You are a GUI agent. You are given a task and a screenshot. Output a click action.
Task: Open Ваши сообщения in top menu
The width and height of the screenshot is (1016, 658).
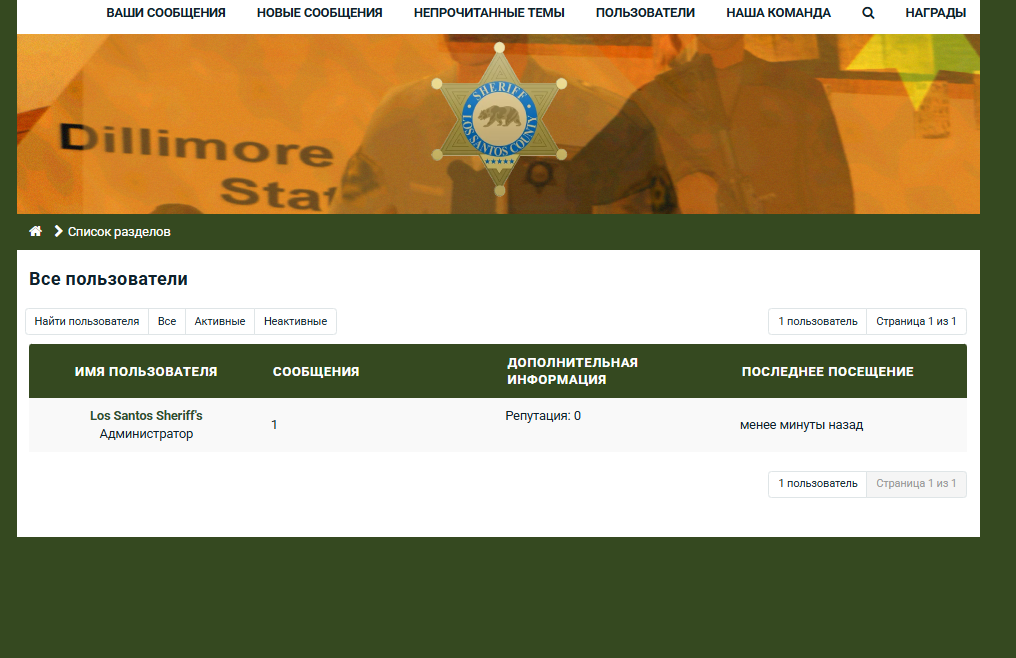coord(166,13)
